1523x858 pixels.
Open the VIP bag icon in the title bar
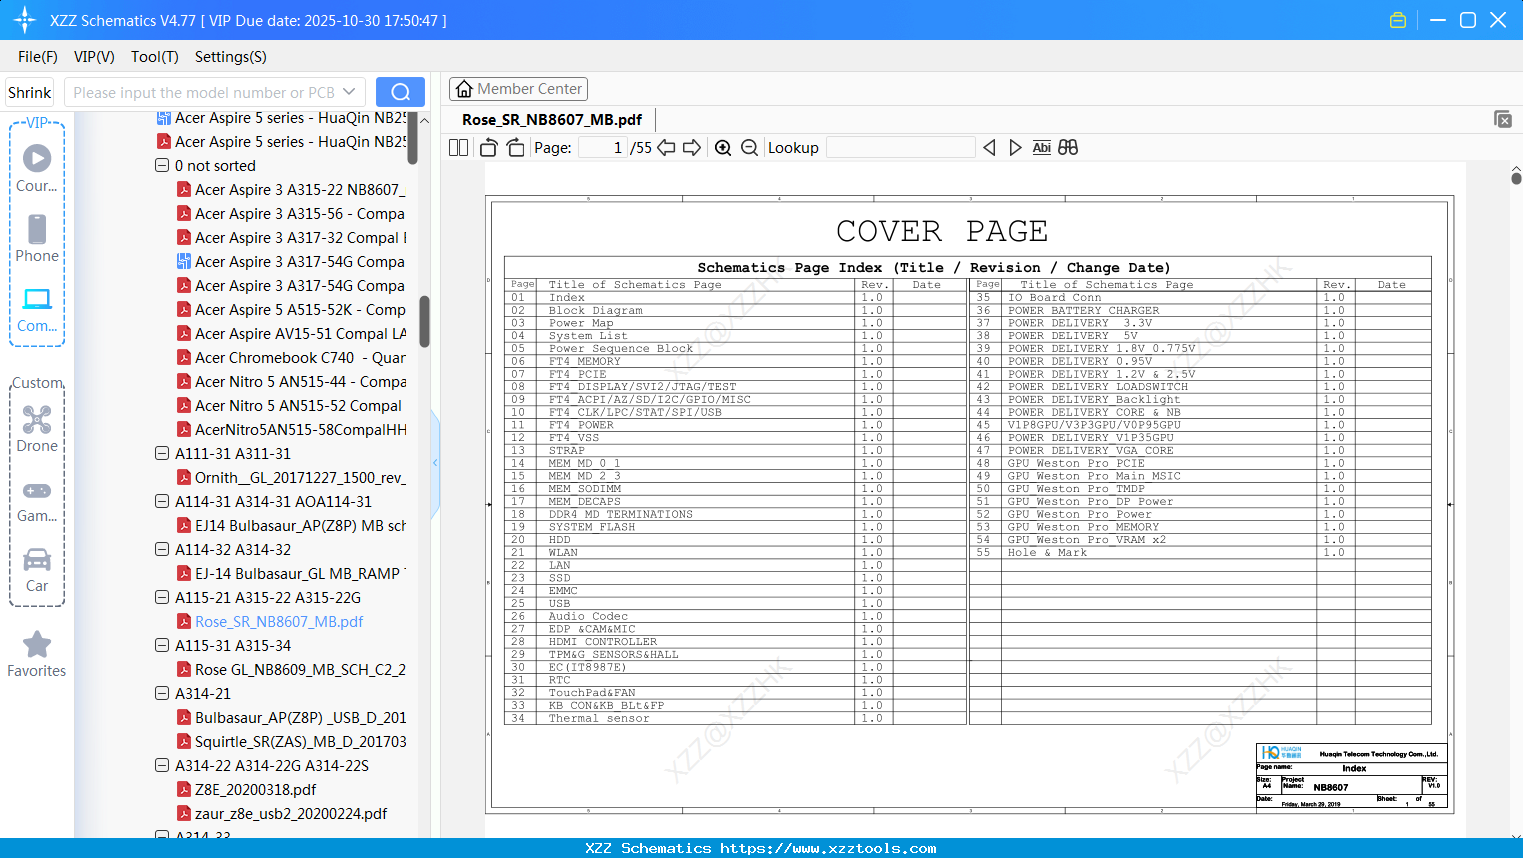(1398, 20)
